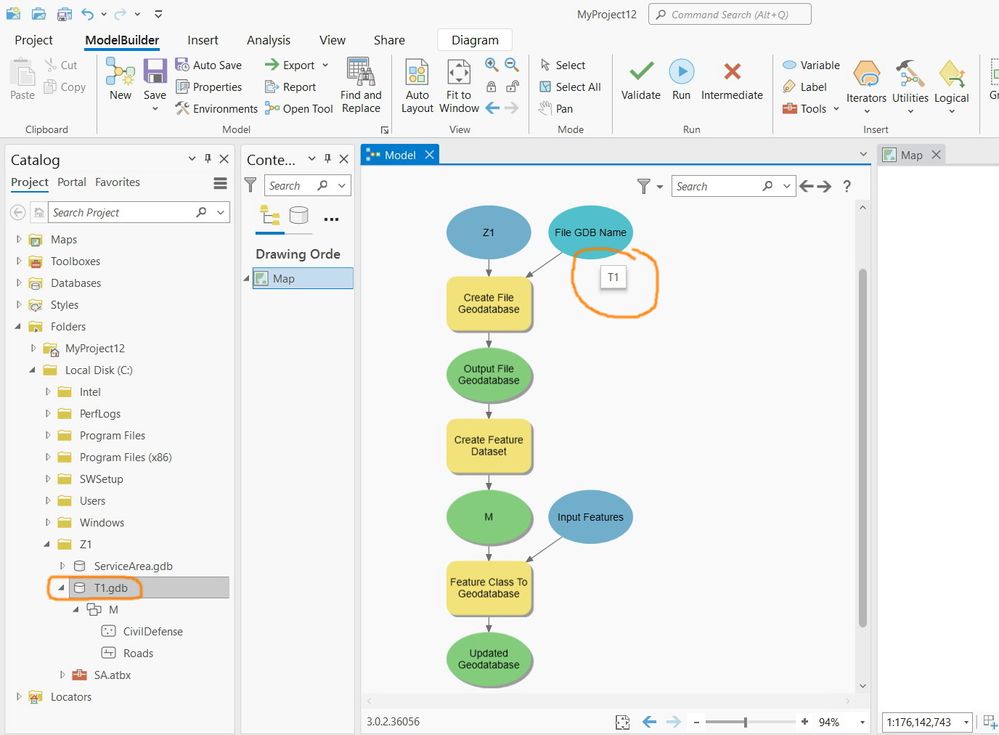Click the Report button
Viewport: 999px width, 735px height.
291,87
